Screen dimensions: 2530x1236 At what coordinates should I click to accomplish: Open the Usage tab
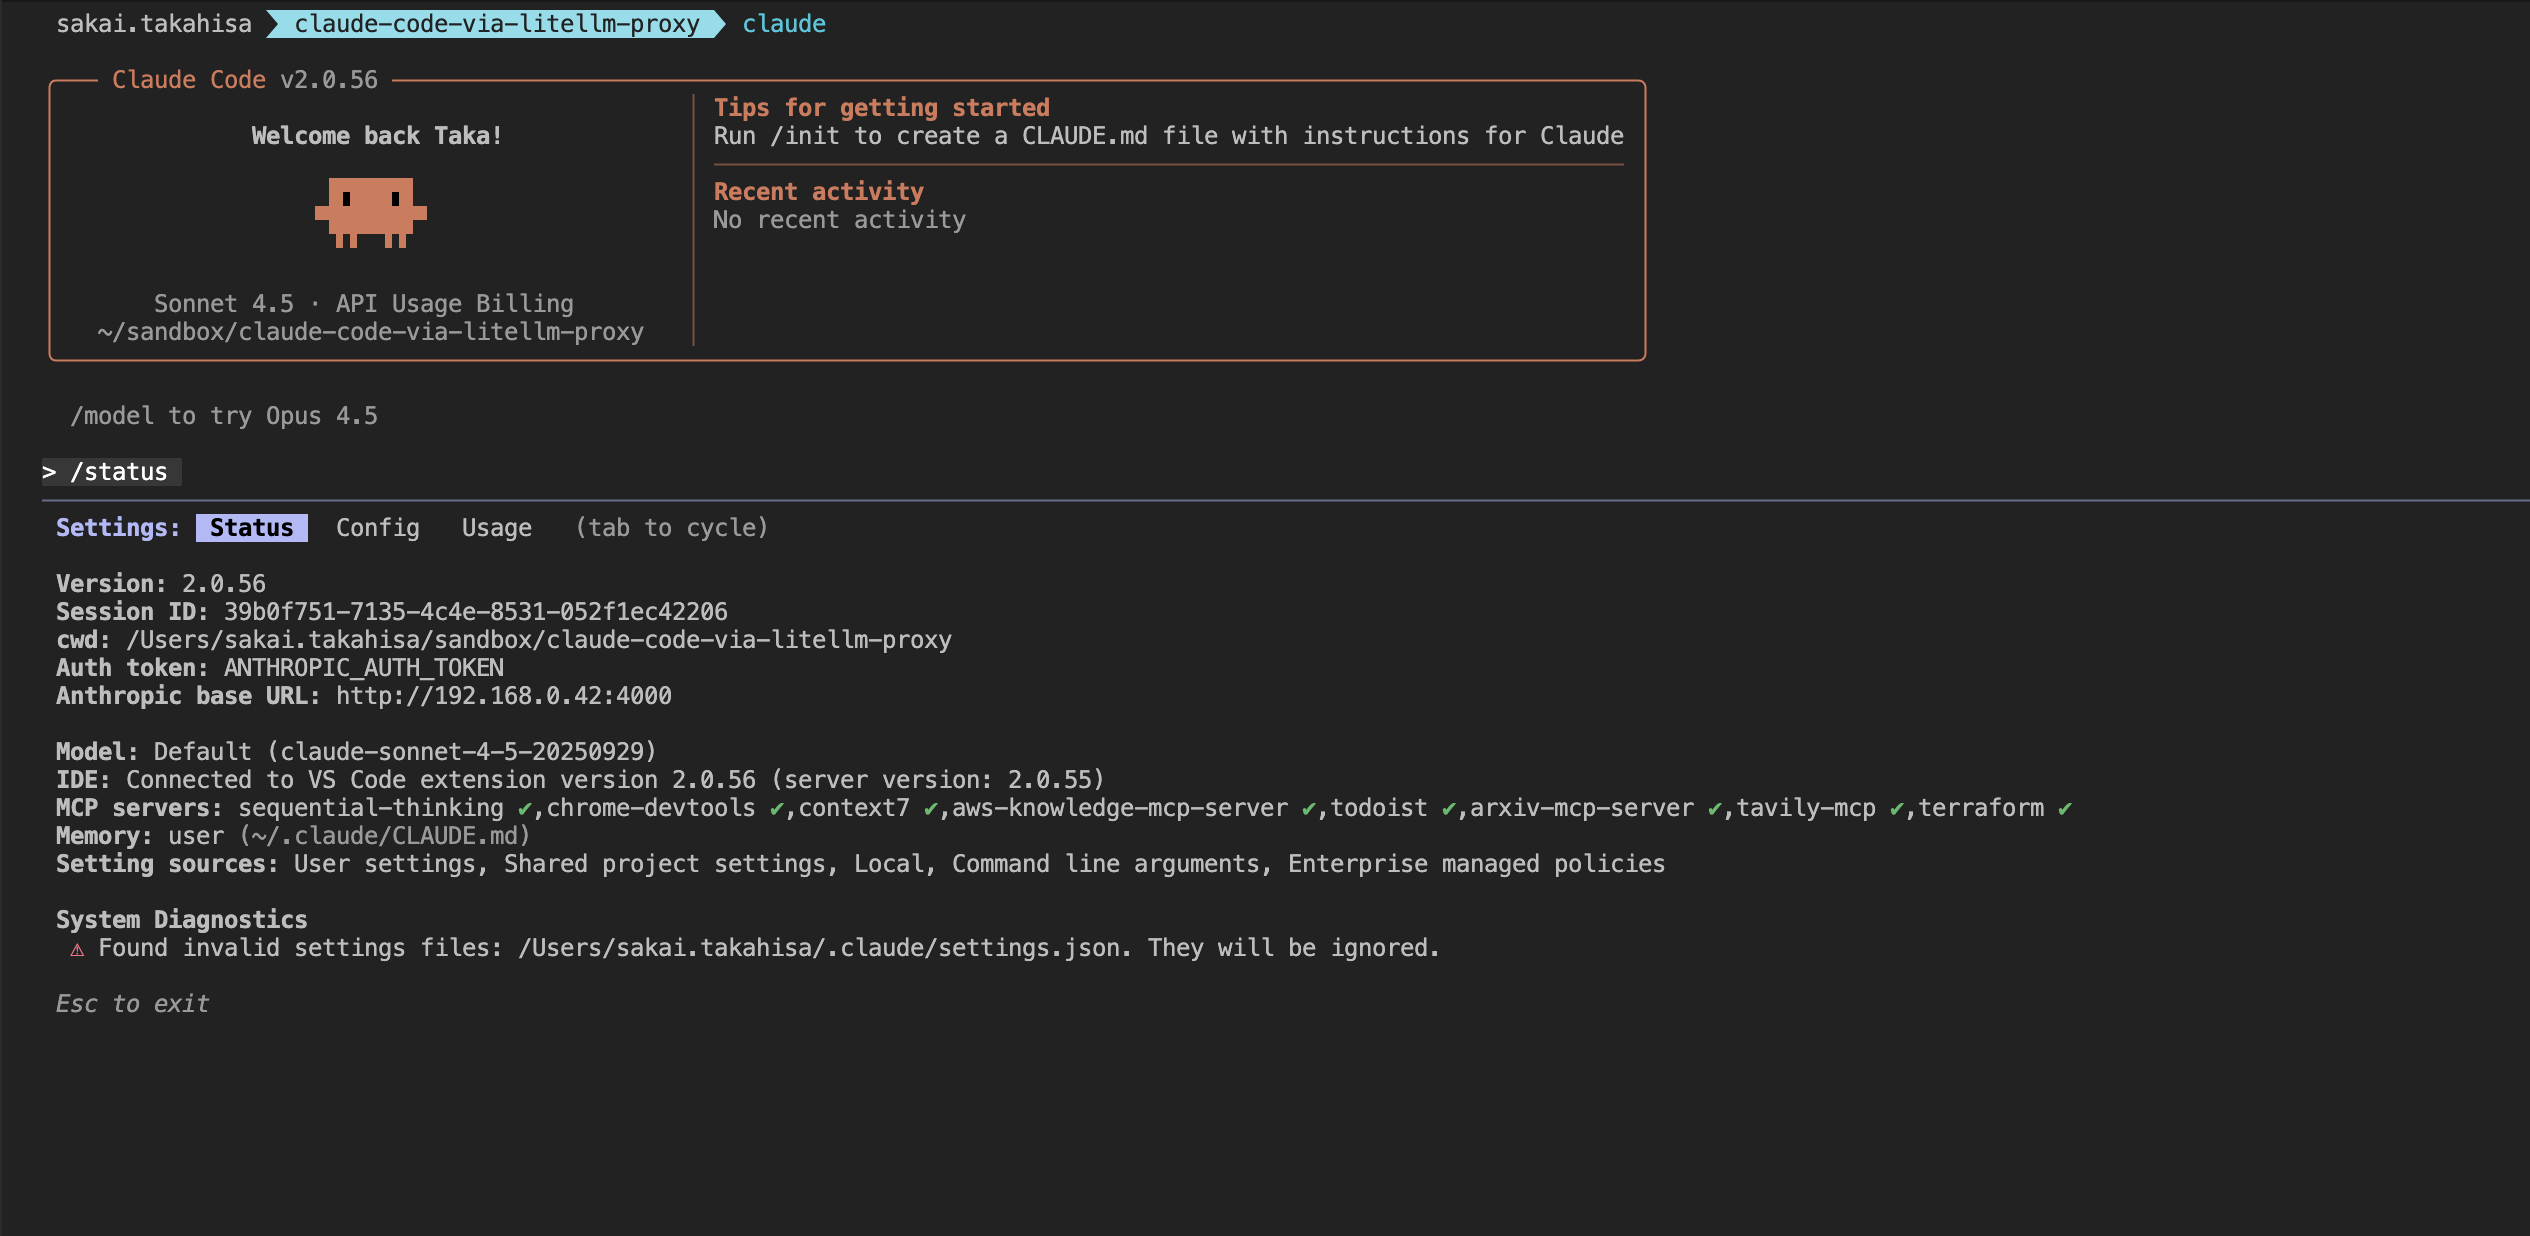point(496,527)
